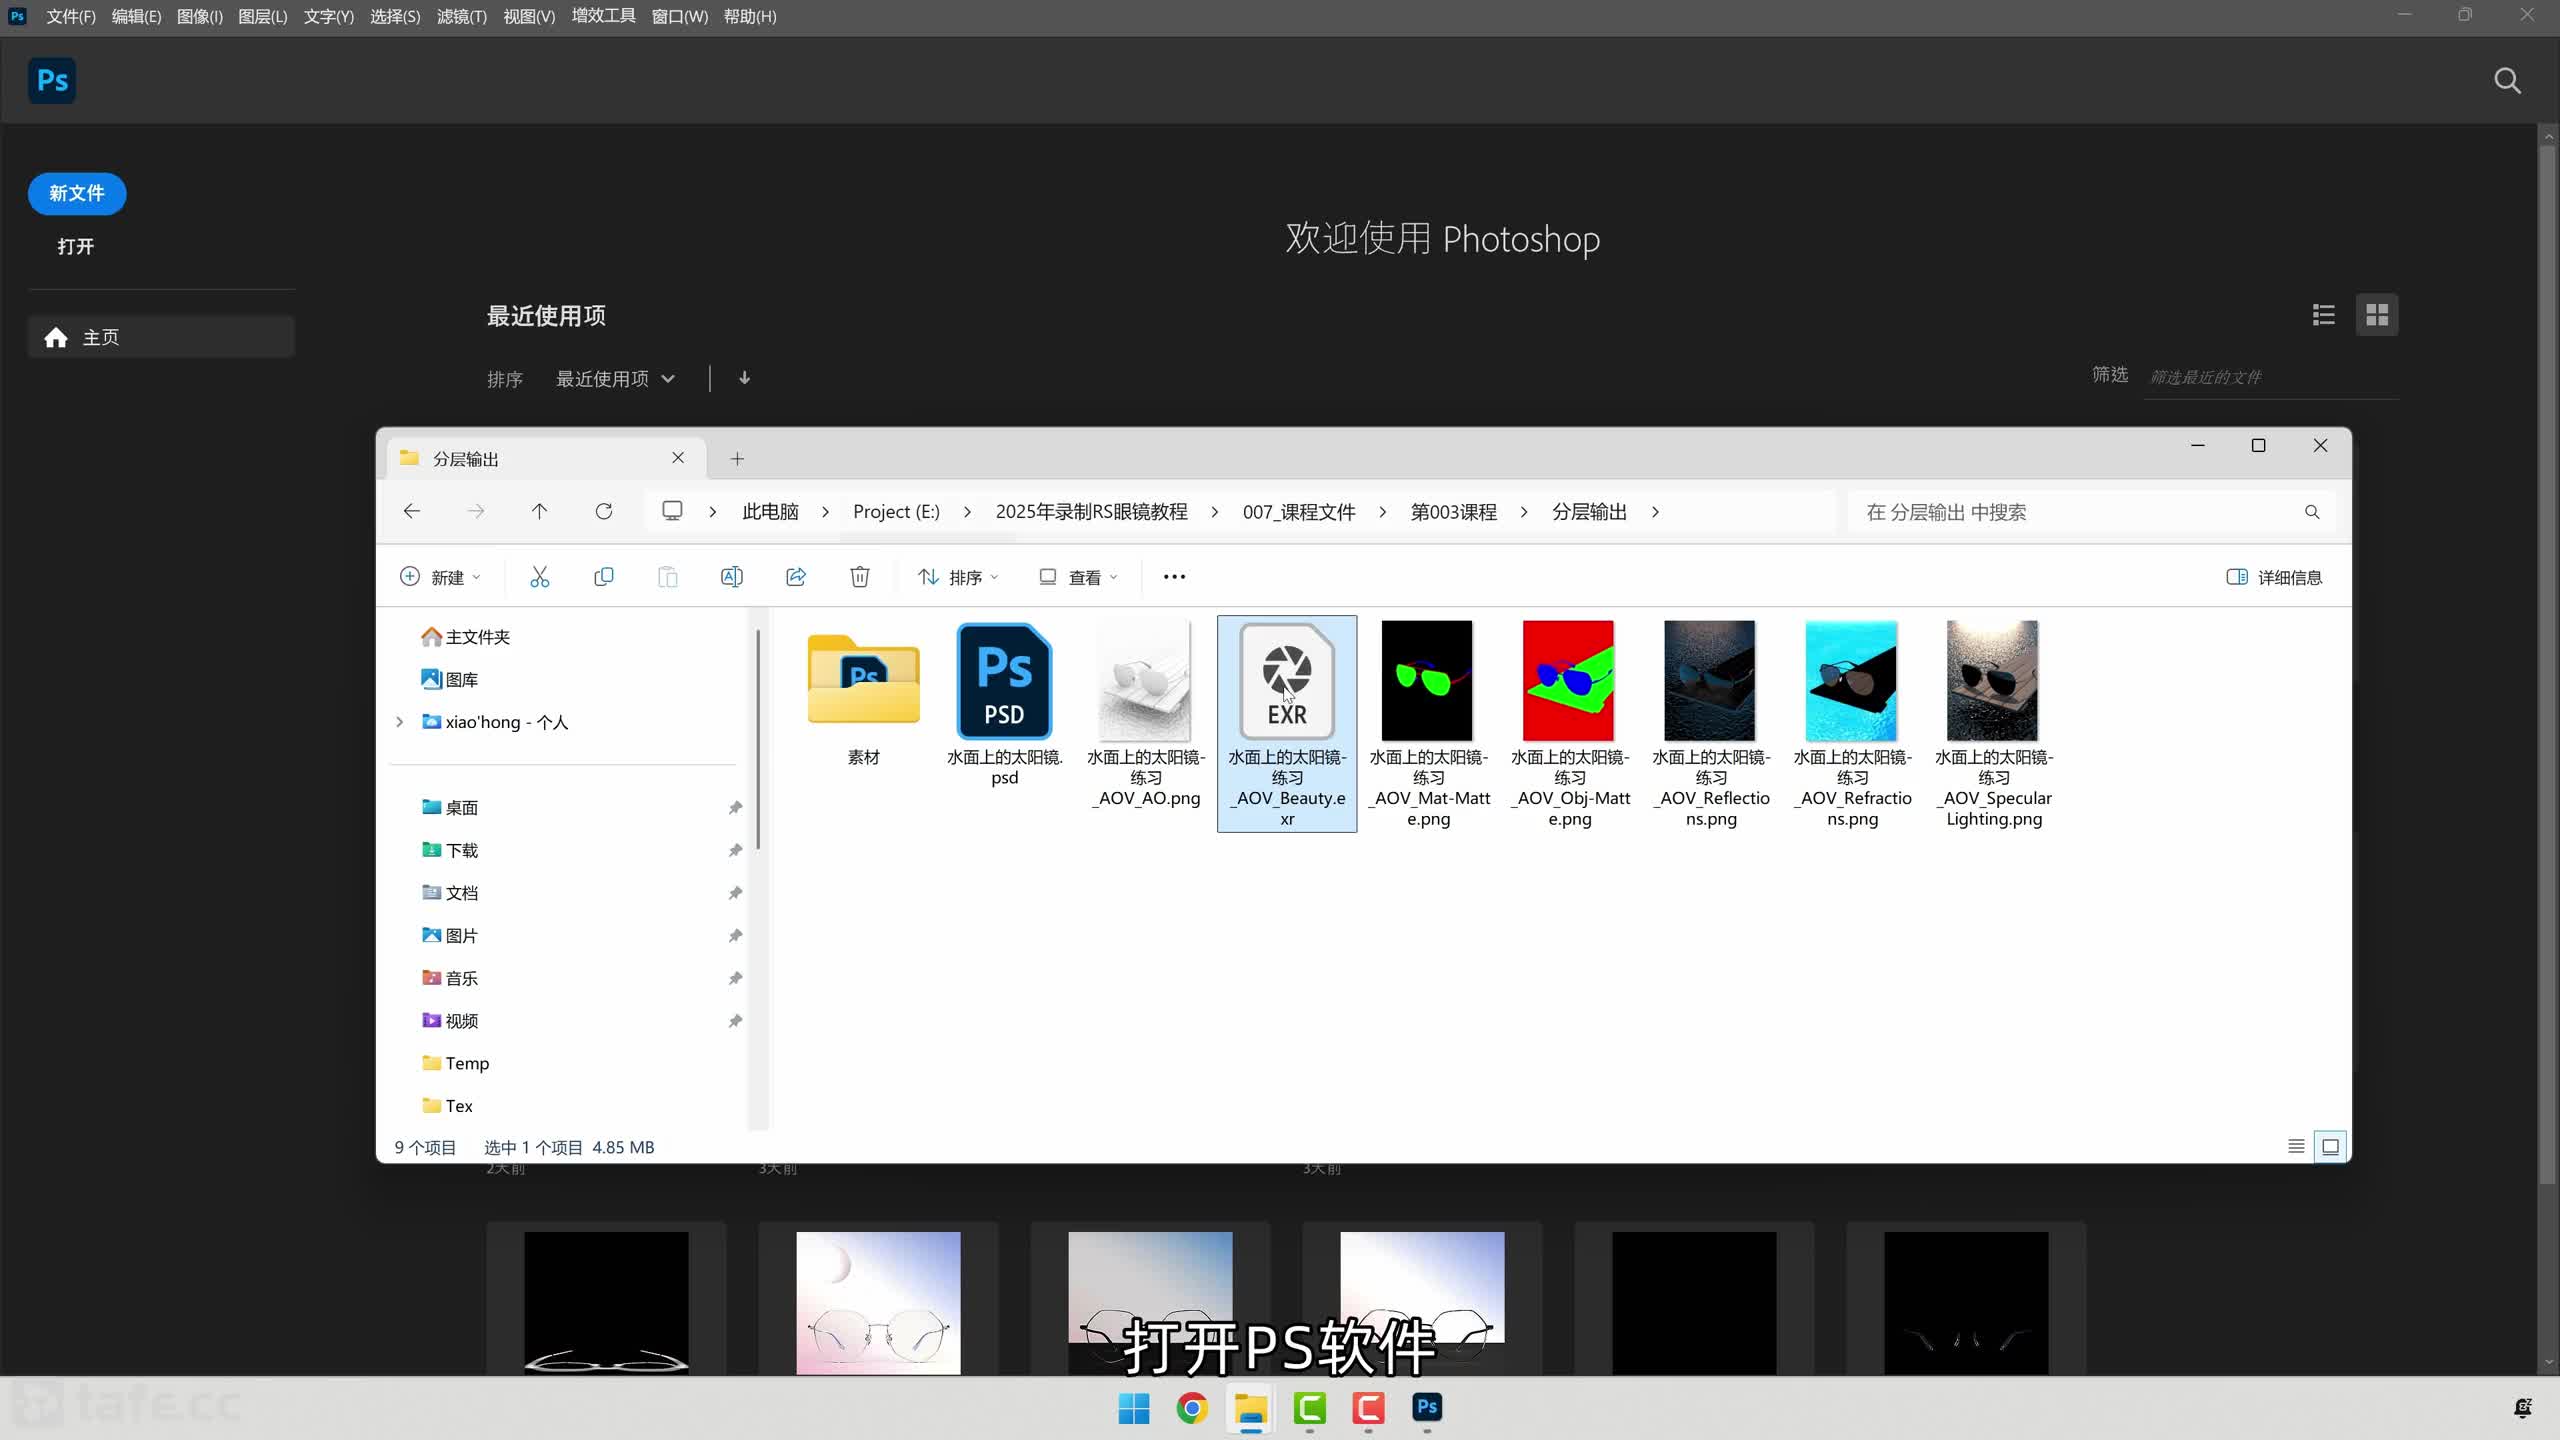Select the 素材 folder
This screenshot has width=2560, height=1440.
coord(864,694)
